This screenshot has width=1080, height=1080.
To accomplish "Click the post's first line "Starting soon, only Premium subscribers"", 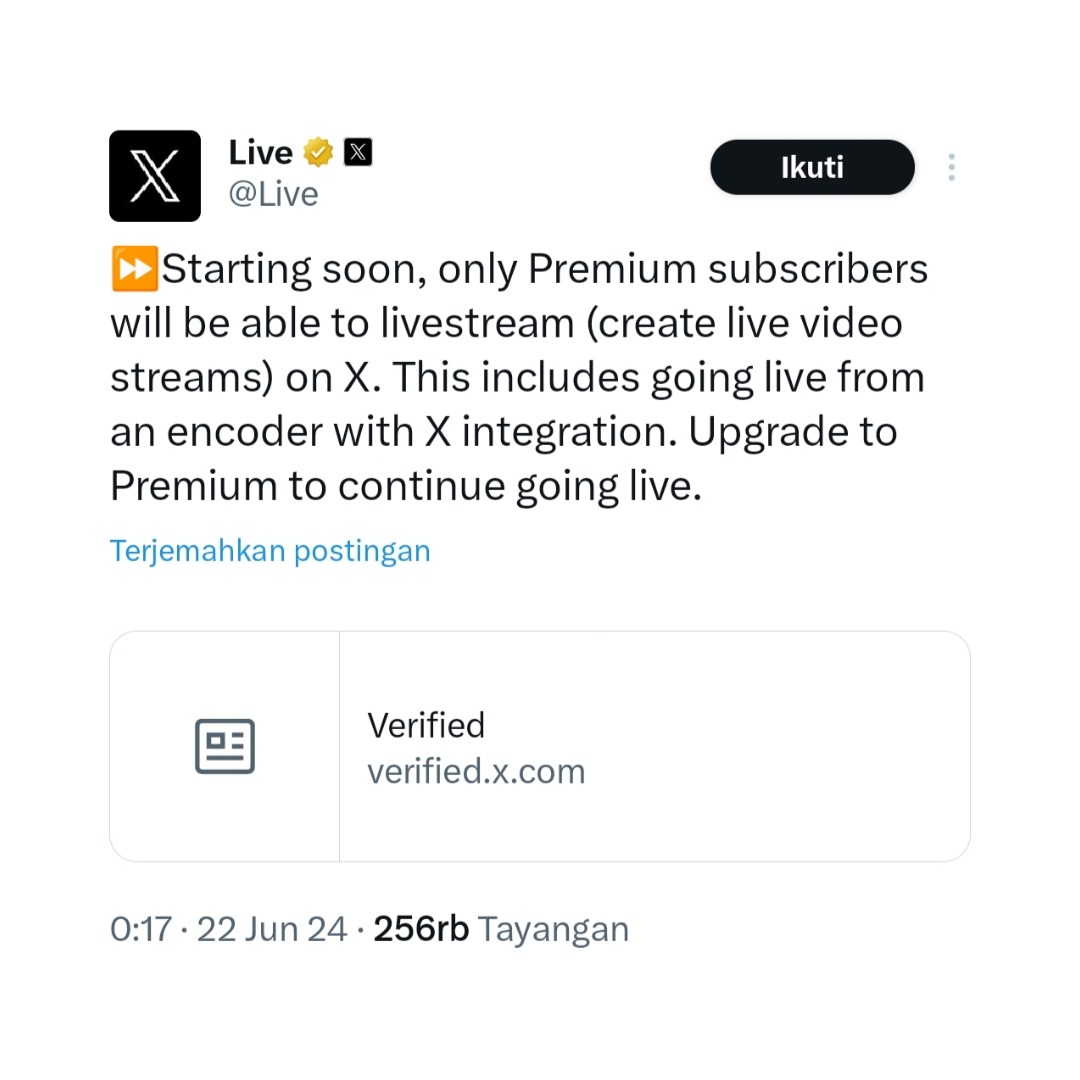I will [544, 270].
